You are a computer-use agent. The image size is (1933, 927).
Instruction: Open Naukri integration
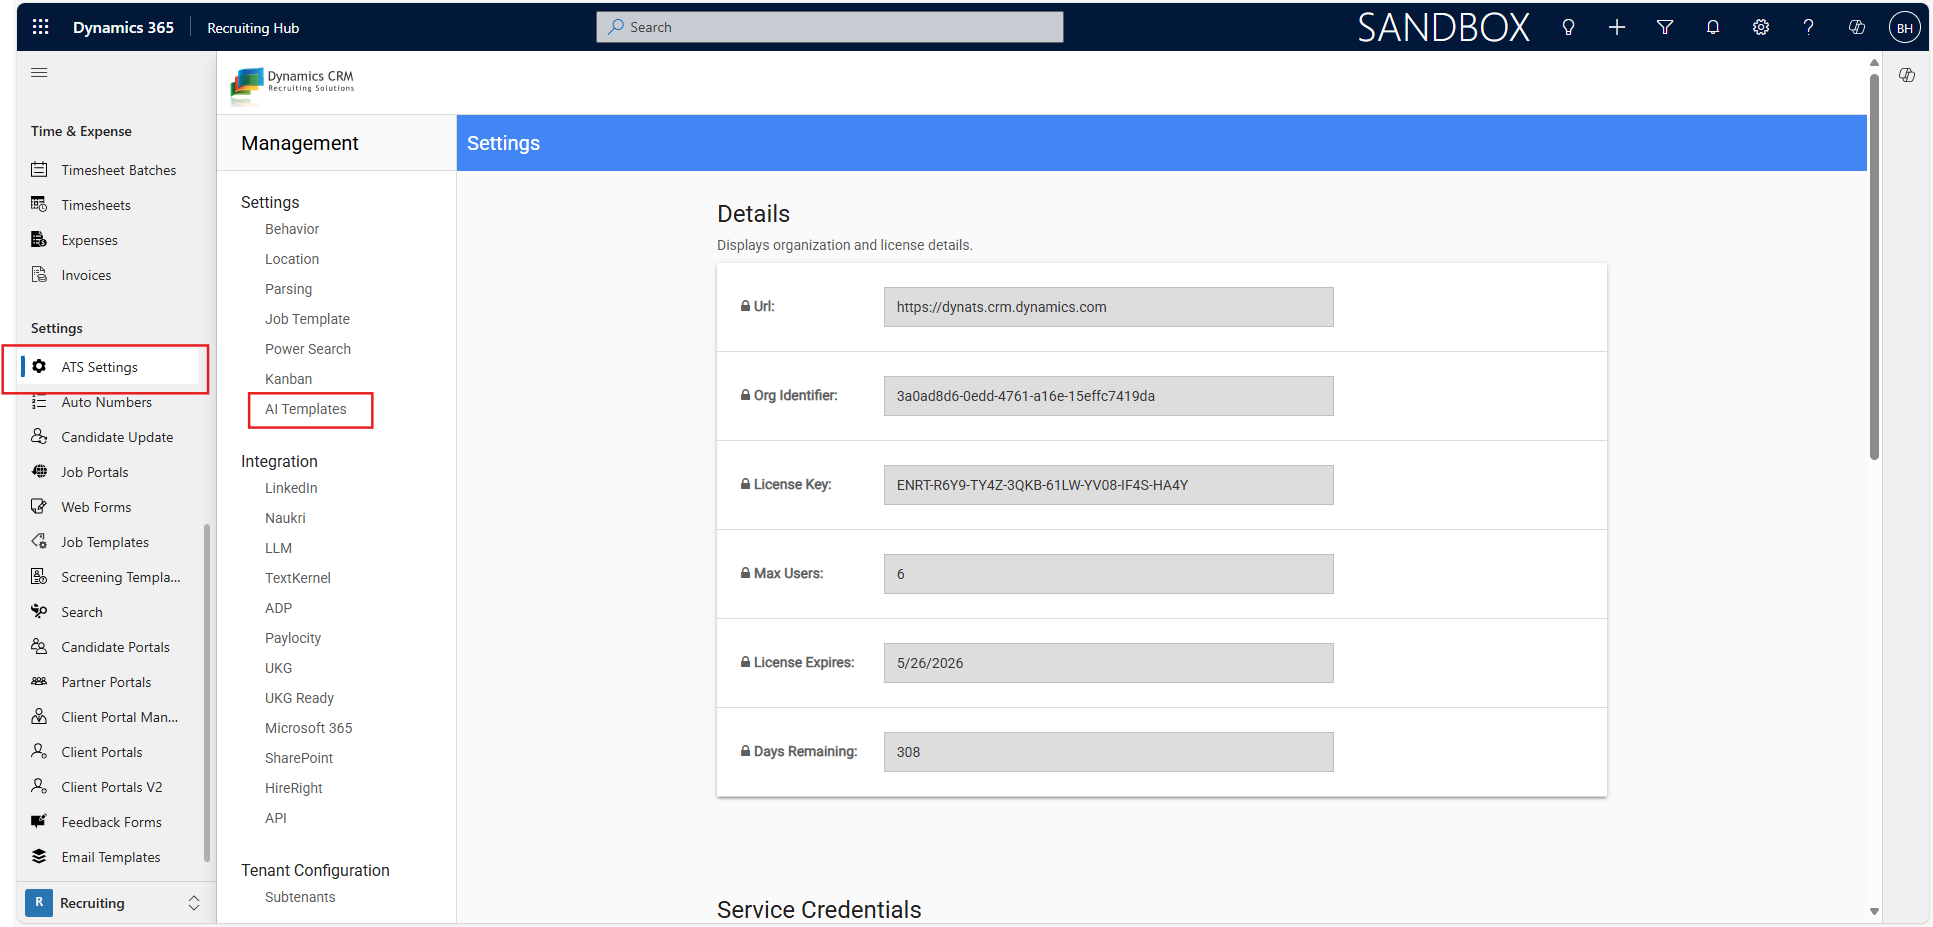[x=285, y=518]
